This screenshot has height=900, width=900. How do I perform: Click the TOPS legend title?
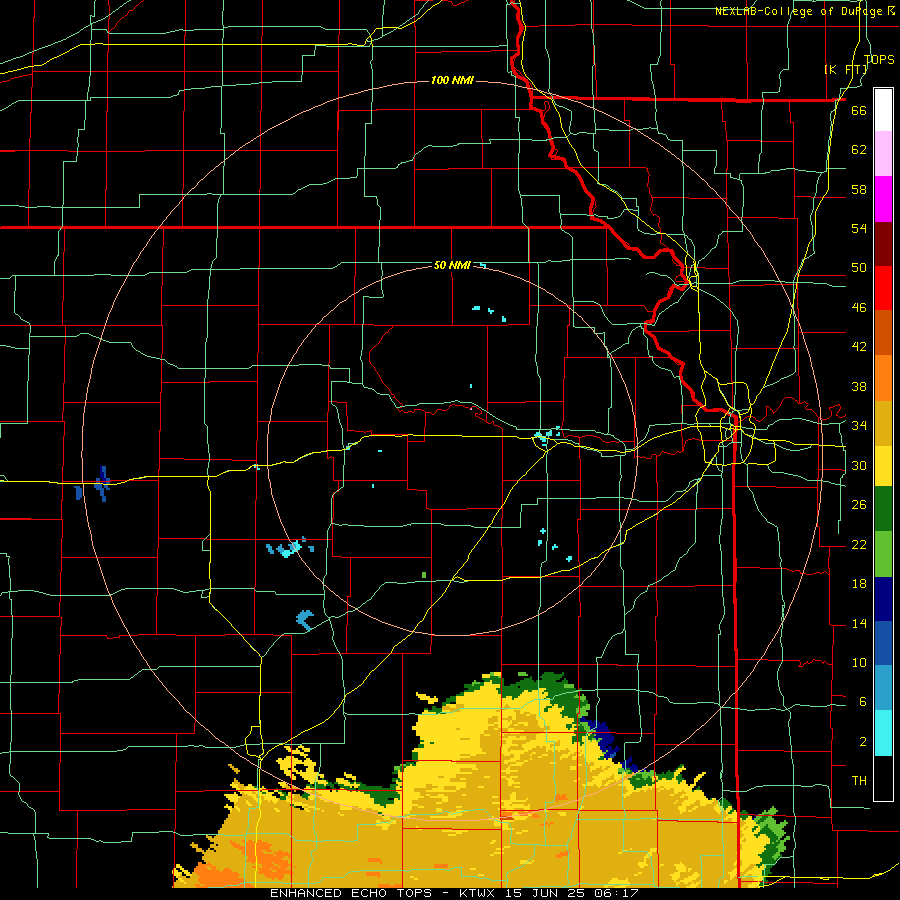point(879,59)
